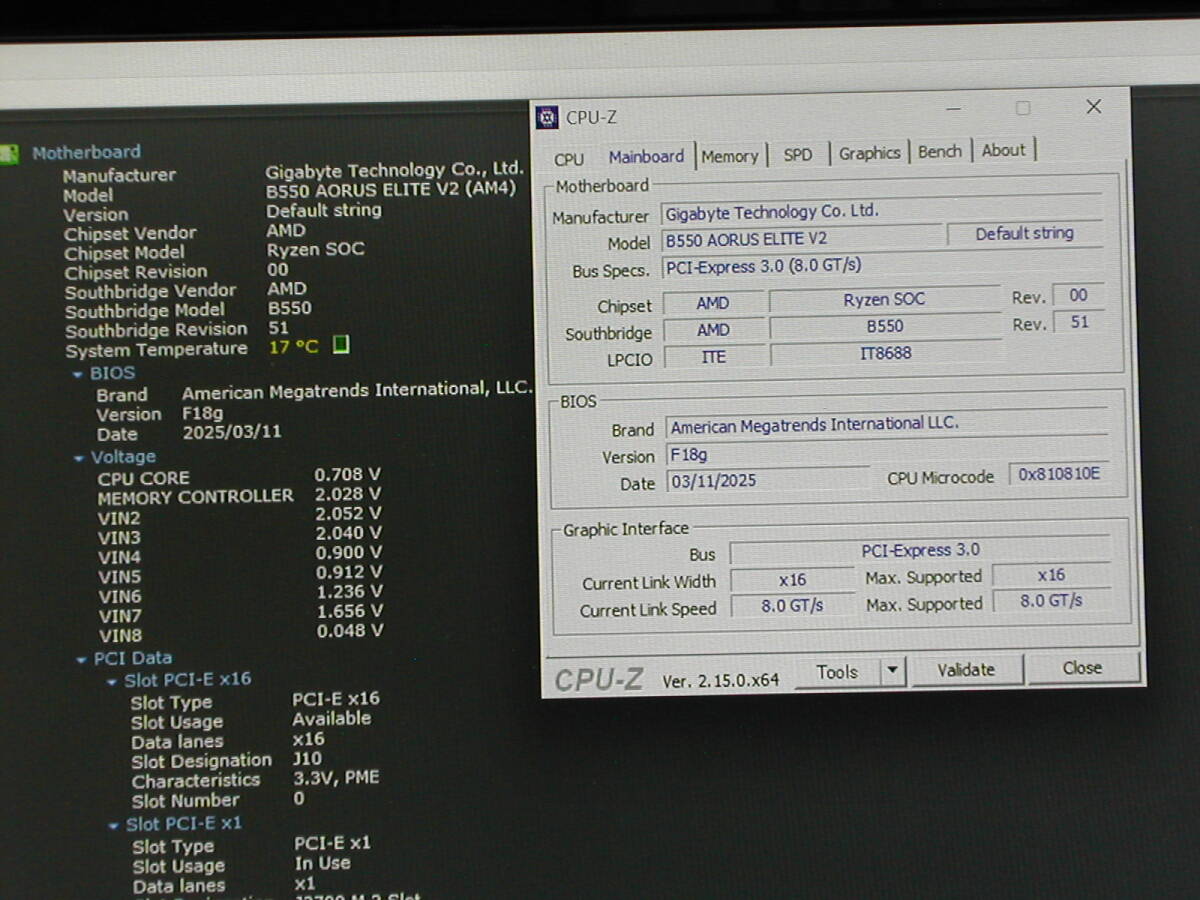Click the CPU-Z Model field B550 AORUS ELITE V2
The width and height of the screenshot is (1200, 900).
pos(802,239)
